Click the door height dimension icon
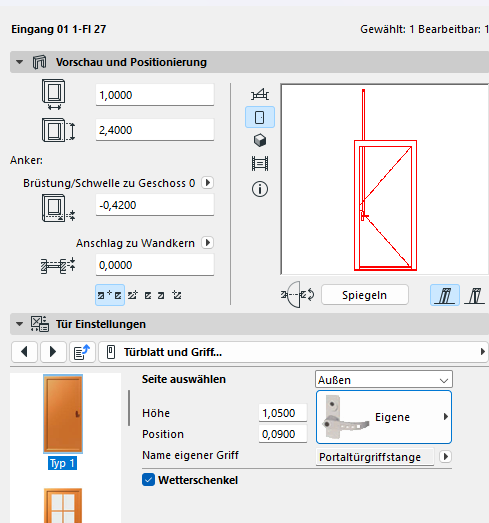489x523 pixels. click(58, 130)
